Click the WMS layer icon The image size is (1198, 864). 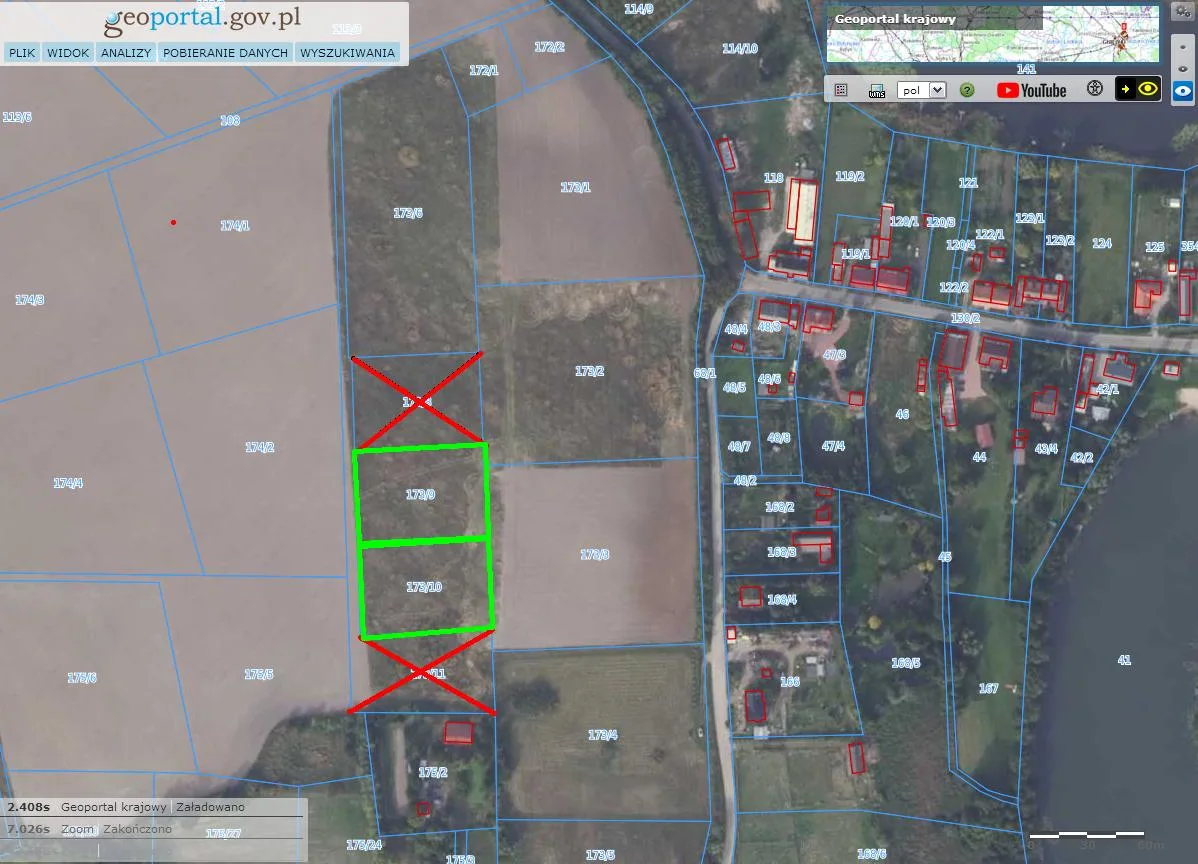[877, 90]
